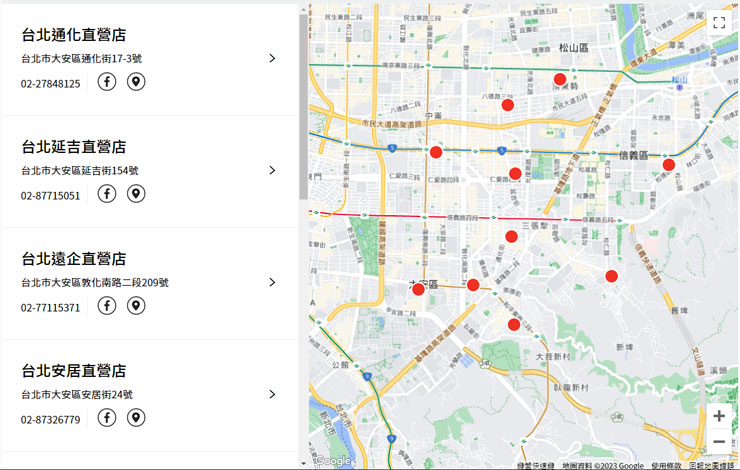Image resolution: width=740 pixels, height=470 pixels.
Task: Zoom in on the map
Action: click(x=719, y=415)
